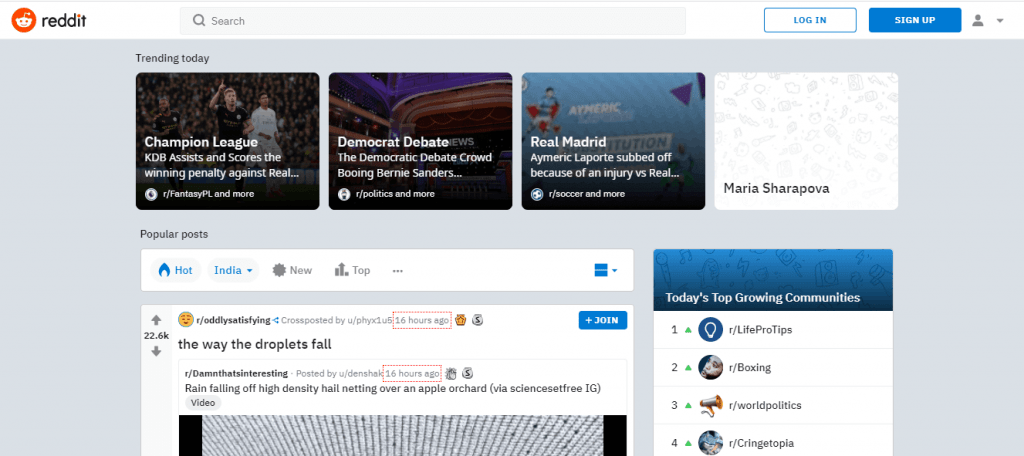The image size is (1024, 456).
Task: Open the Champion League trending card
Action: click(227, 141)
